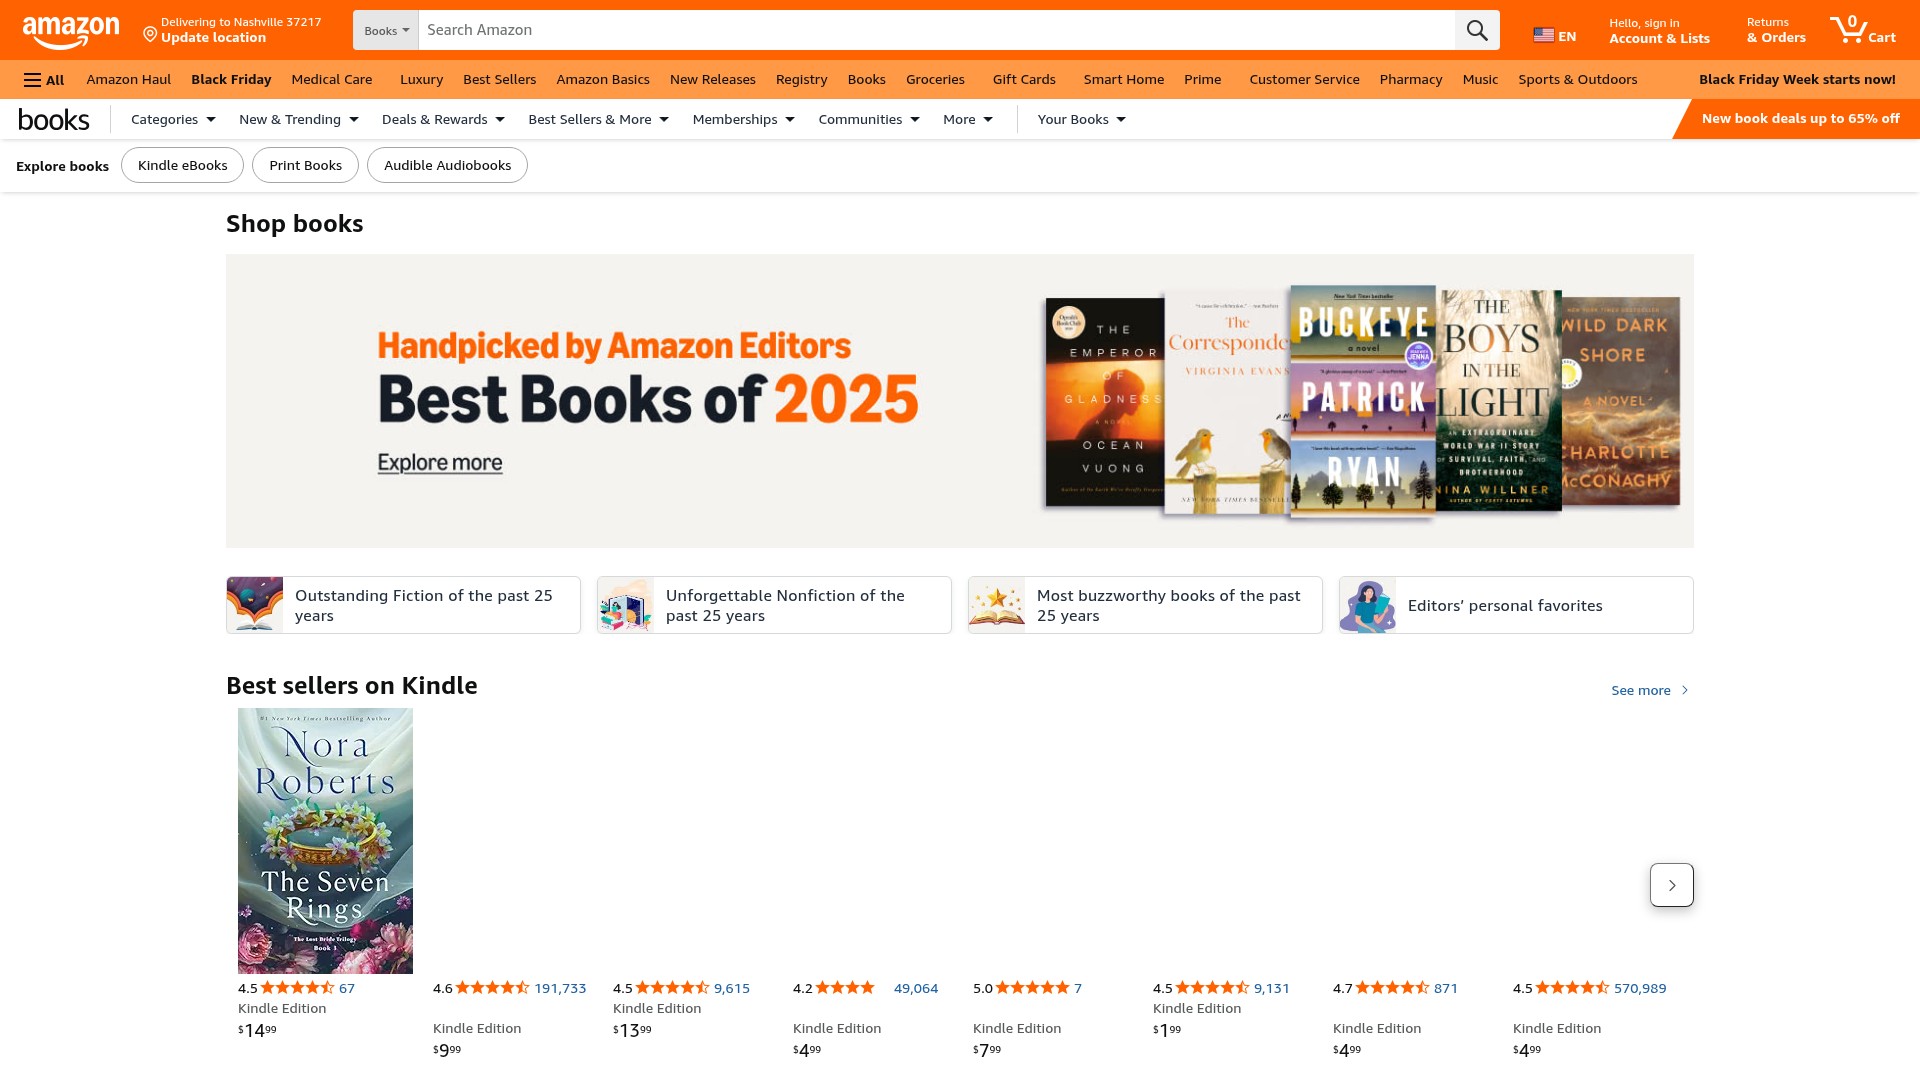
Task: Click The Boys in the Light cover
Action: point(1498,400)
